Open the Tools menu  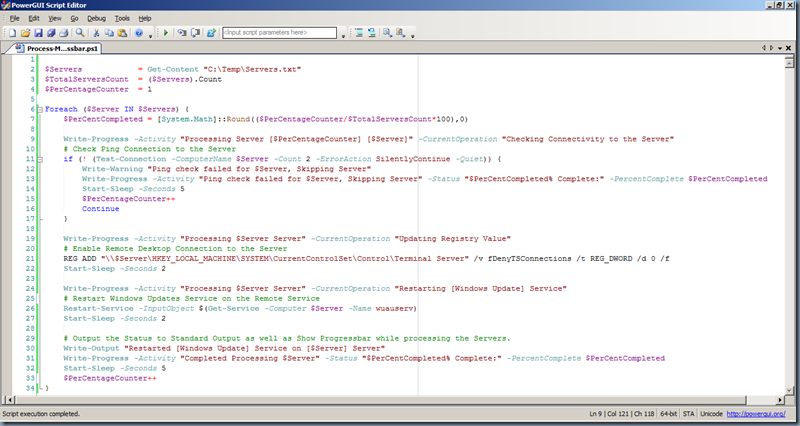(122, 18)
